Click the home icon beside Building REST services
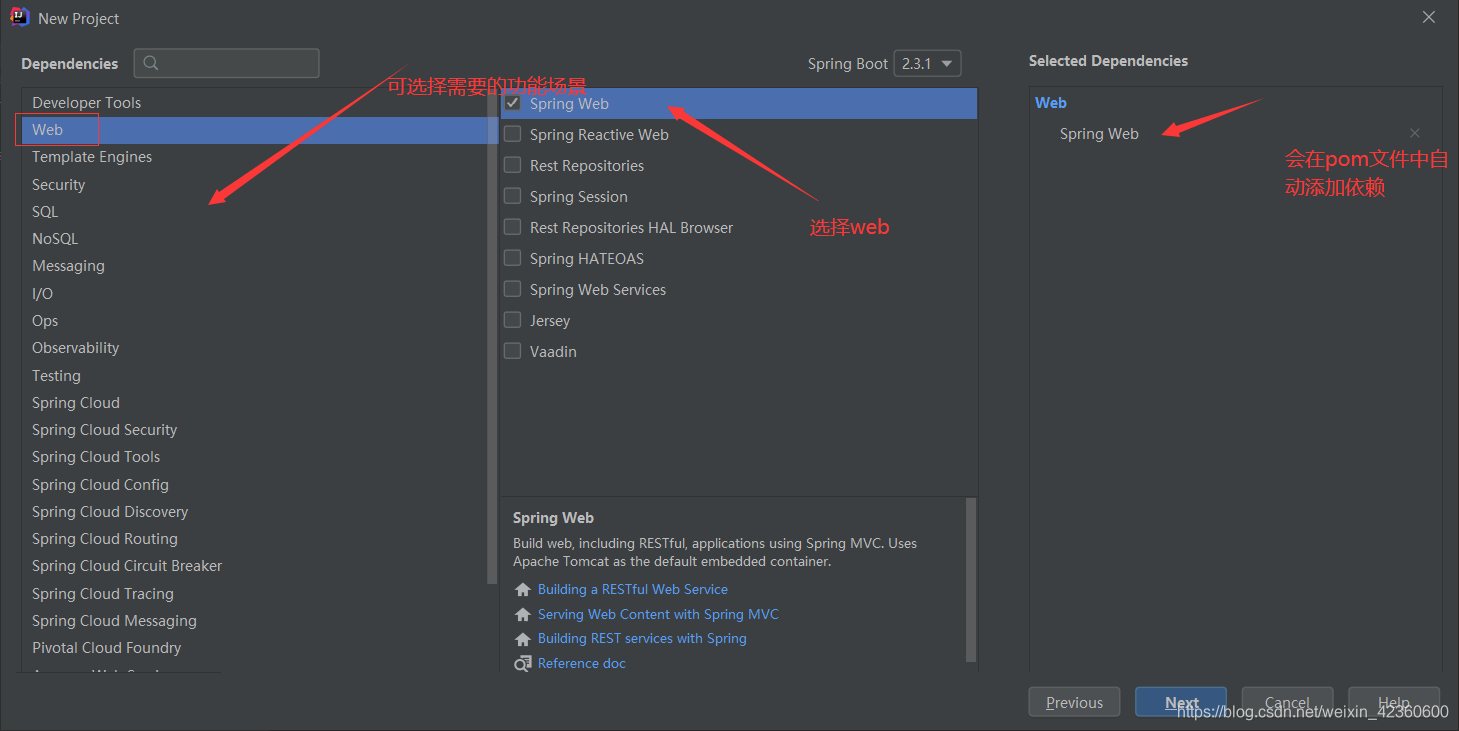1459x731 pixels. pos(522,639)
